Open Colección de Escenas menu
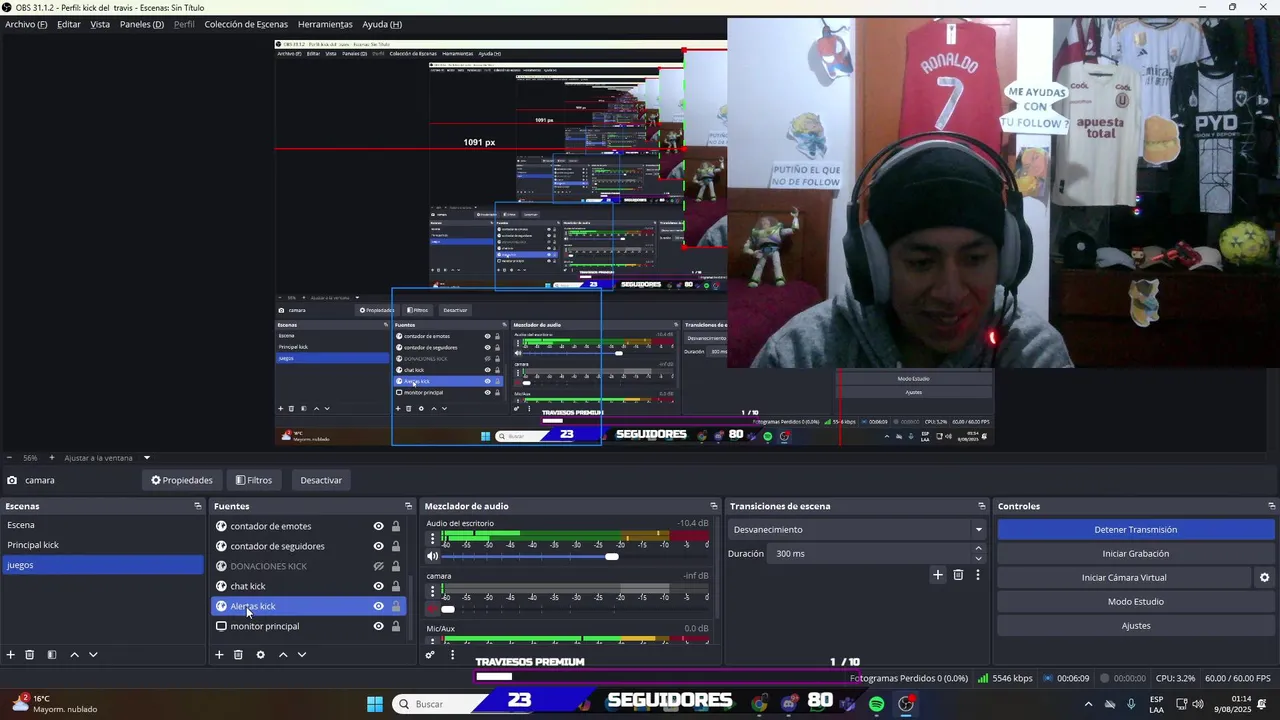The height and width of the screenshot is (720, 1280). click(x=246, y=24)
